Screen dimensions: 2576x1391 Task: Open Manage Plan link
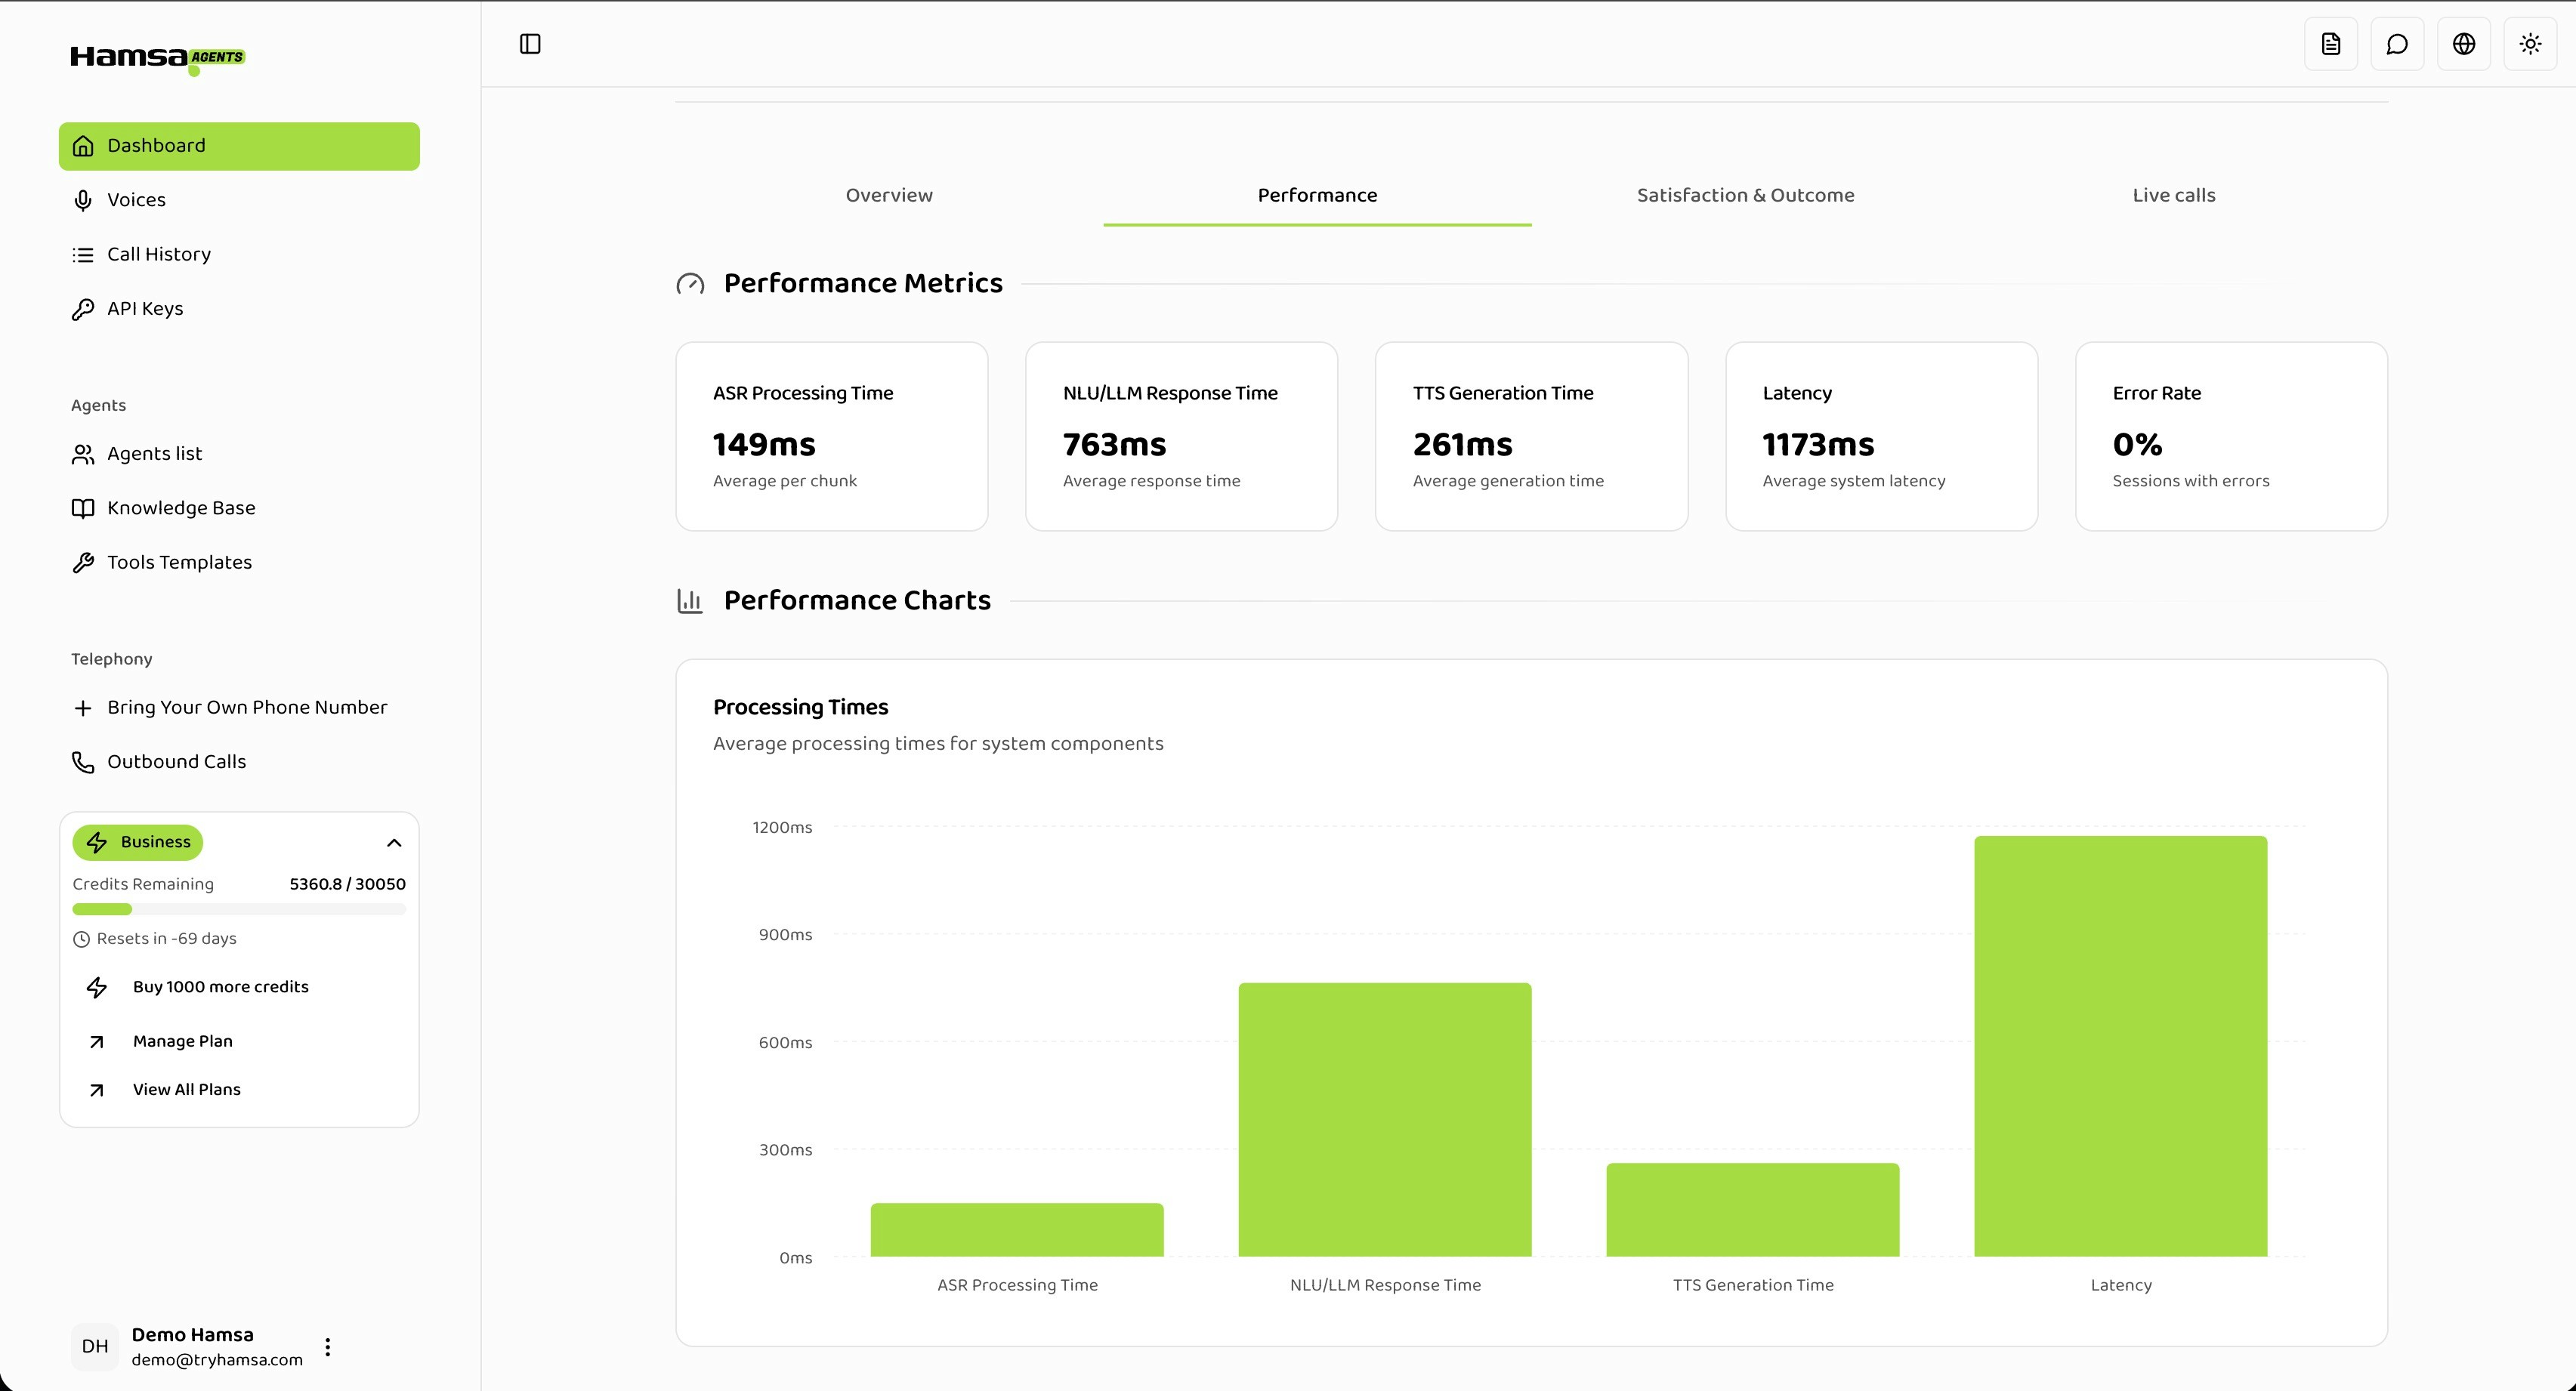[182, 1041]
